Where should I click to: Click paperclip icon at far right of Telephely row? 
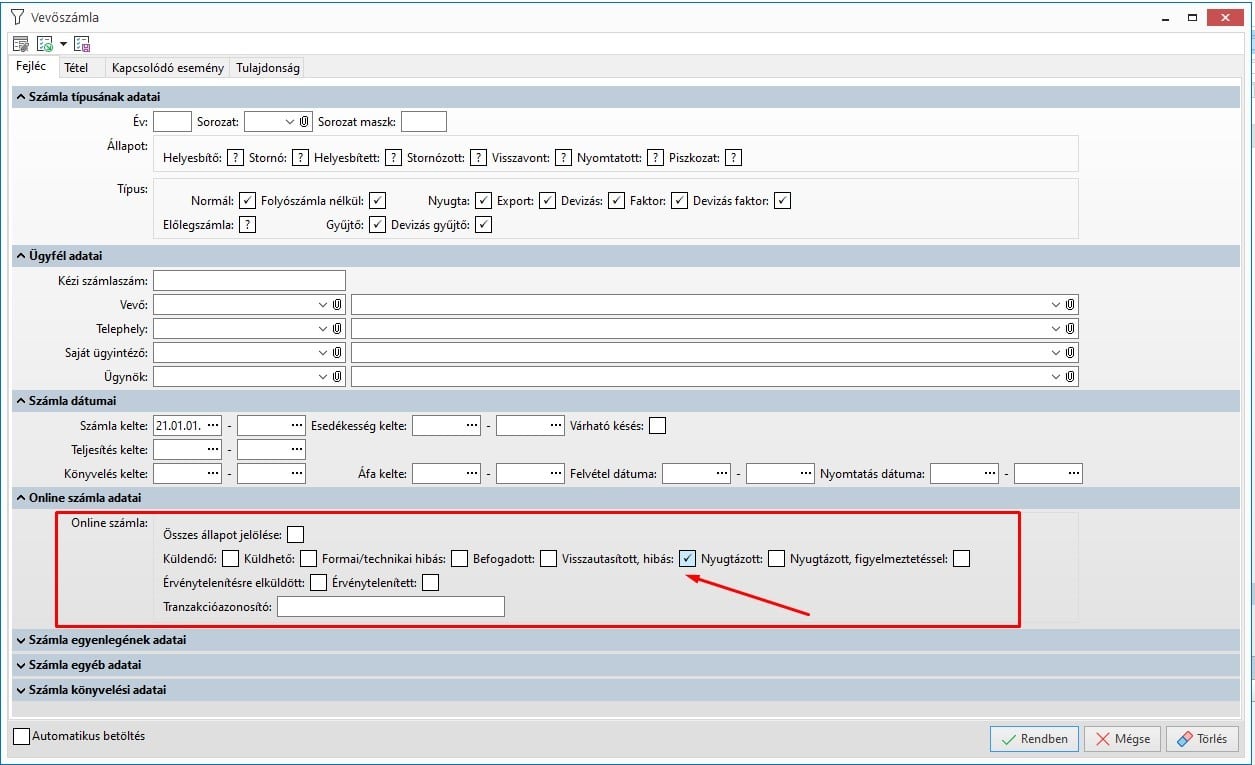[1070, 328]
